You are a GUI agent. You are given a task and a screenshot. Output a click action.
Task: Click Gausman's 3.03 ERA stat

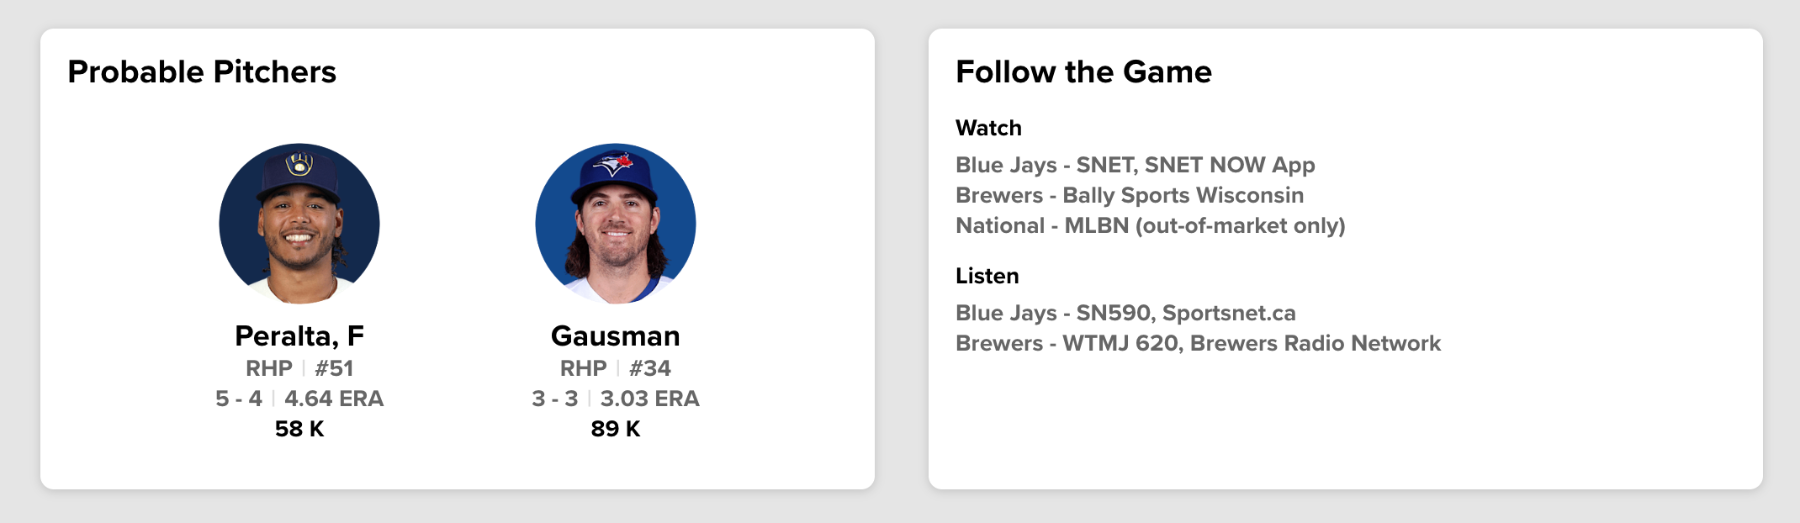[x=650, y=399]
